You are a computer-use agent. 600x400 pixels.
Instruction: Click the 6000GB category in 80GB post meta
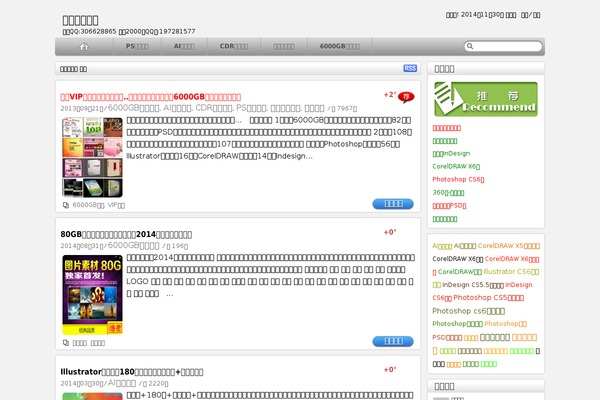[133, 245]
